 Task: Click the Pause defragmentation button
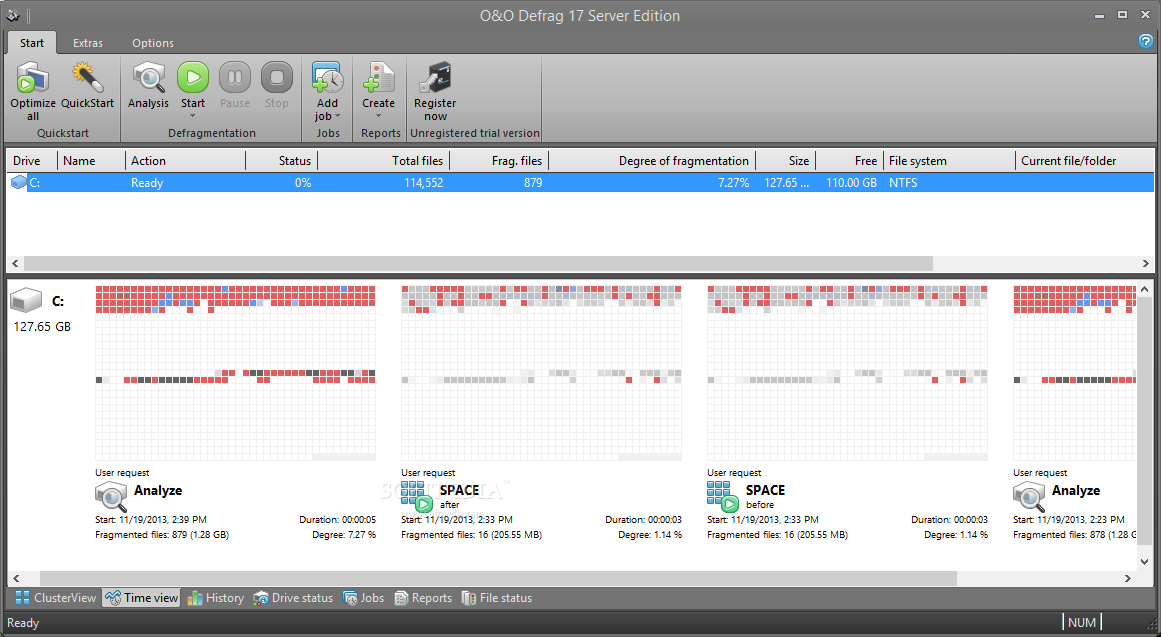235,77
